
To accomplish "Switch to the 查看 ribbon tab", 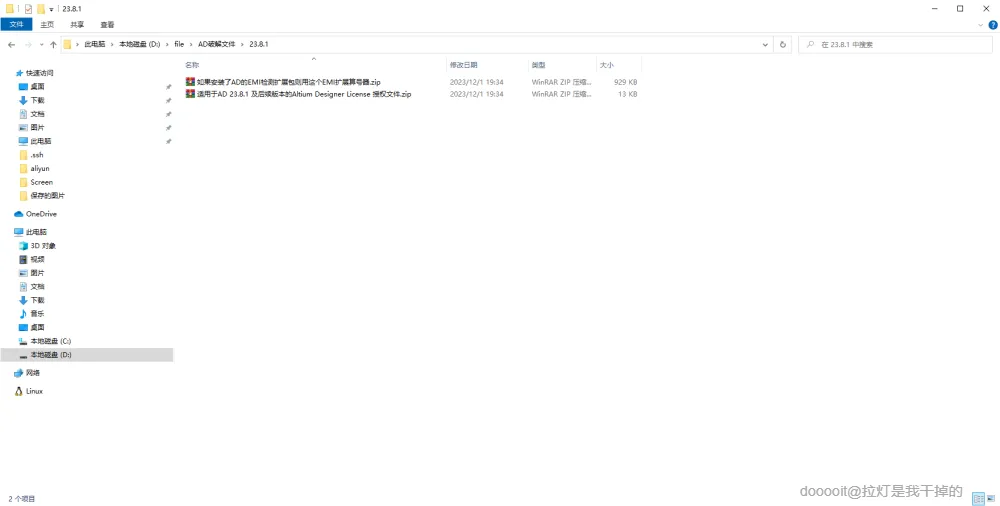I will pos(107,25).
